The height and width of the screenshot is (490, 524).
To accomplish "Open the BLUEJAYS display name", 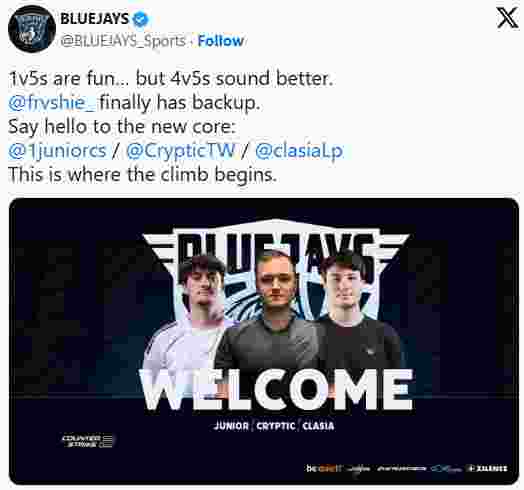I will [x=95, y=19].
